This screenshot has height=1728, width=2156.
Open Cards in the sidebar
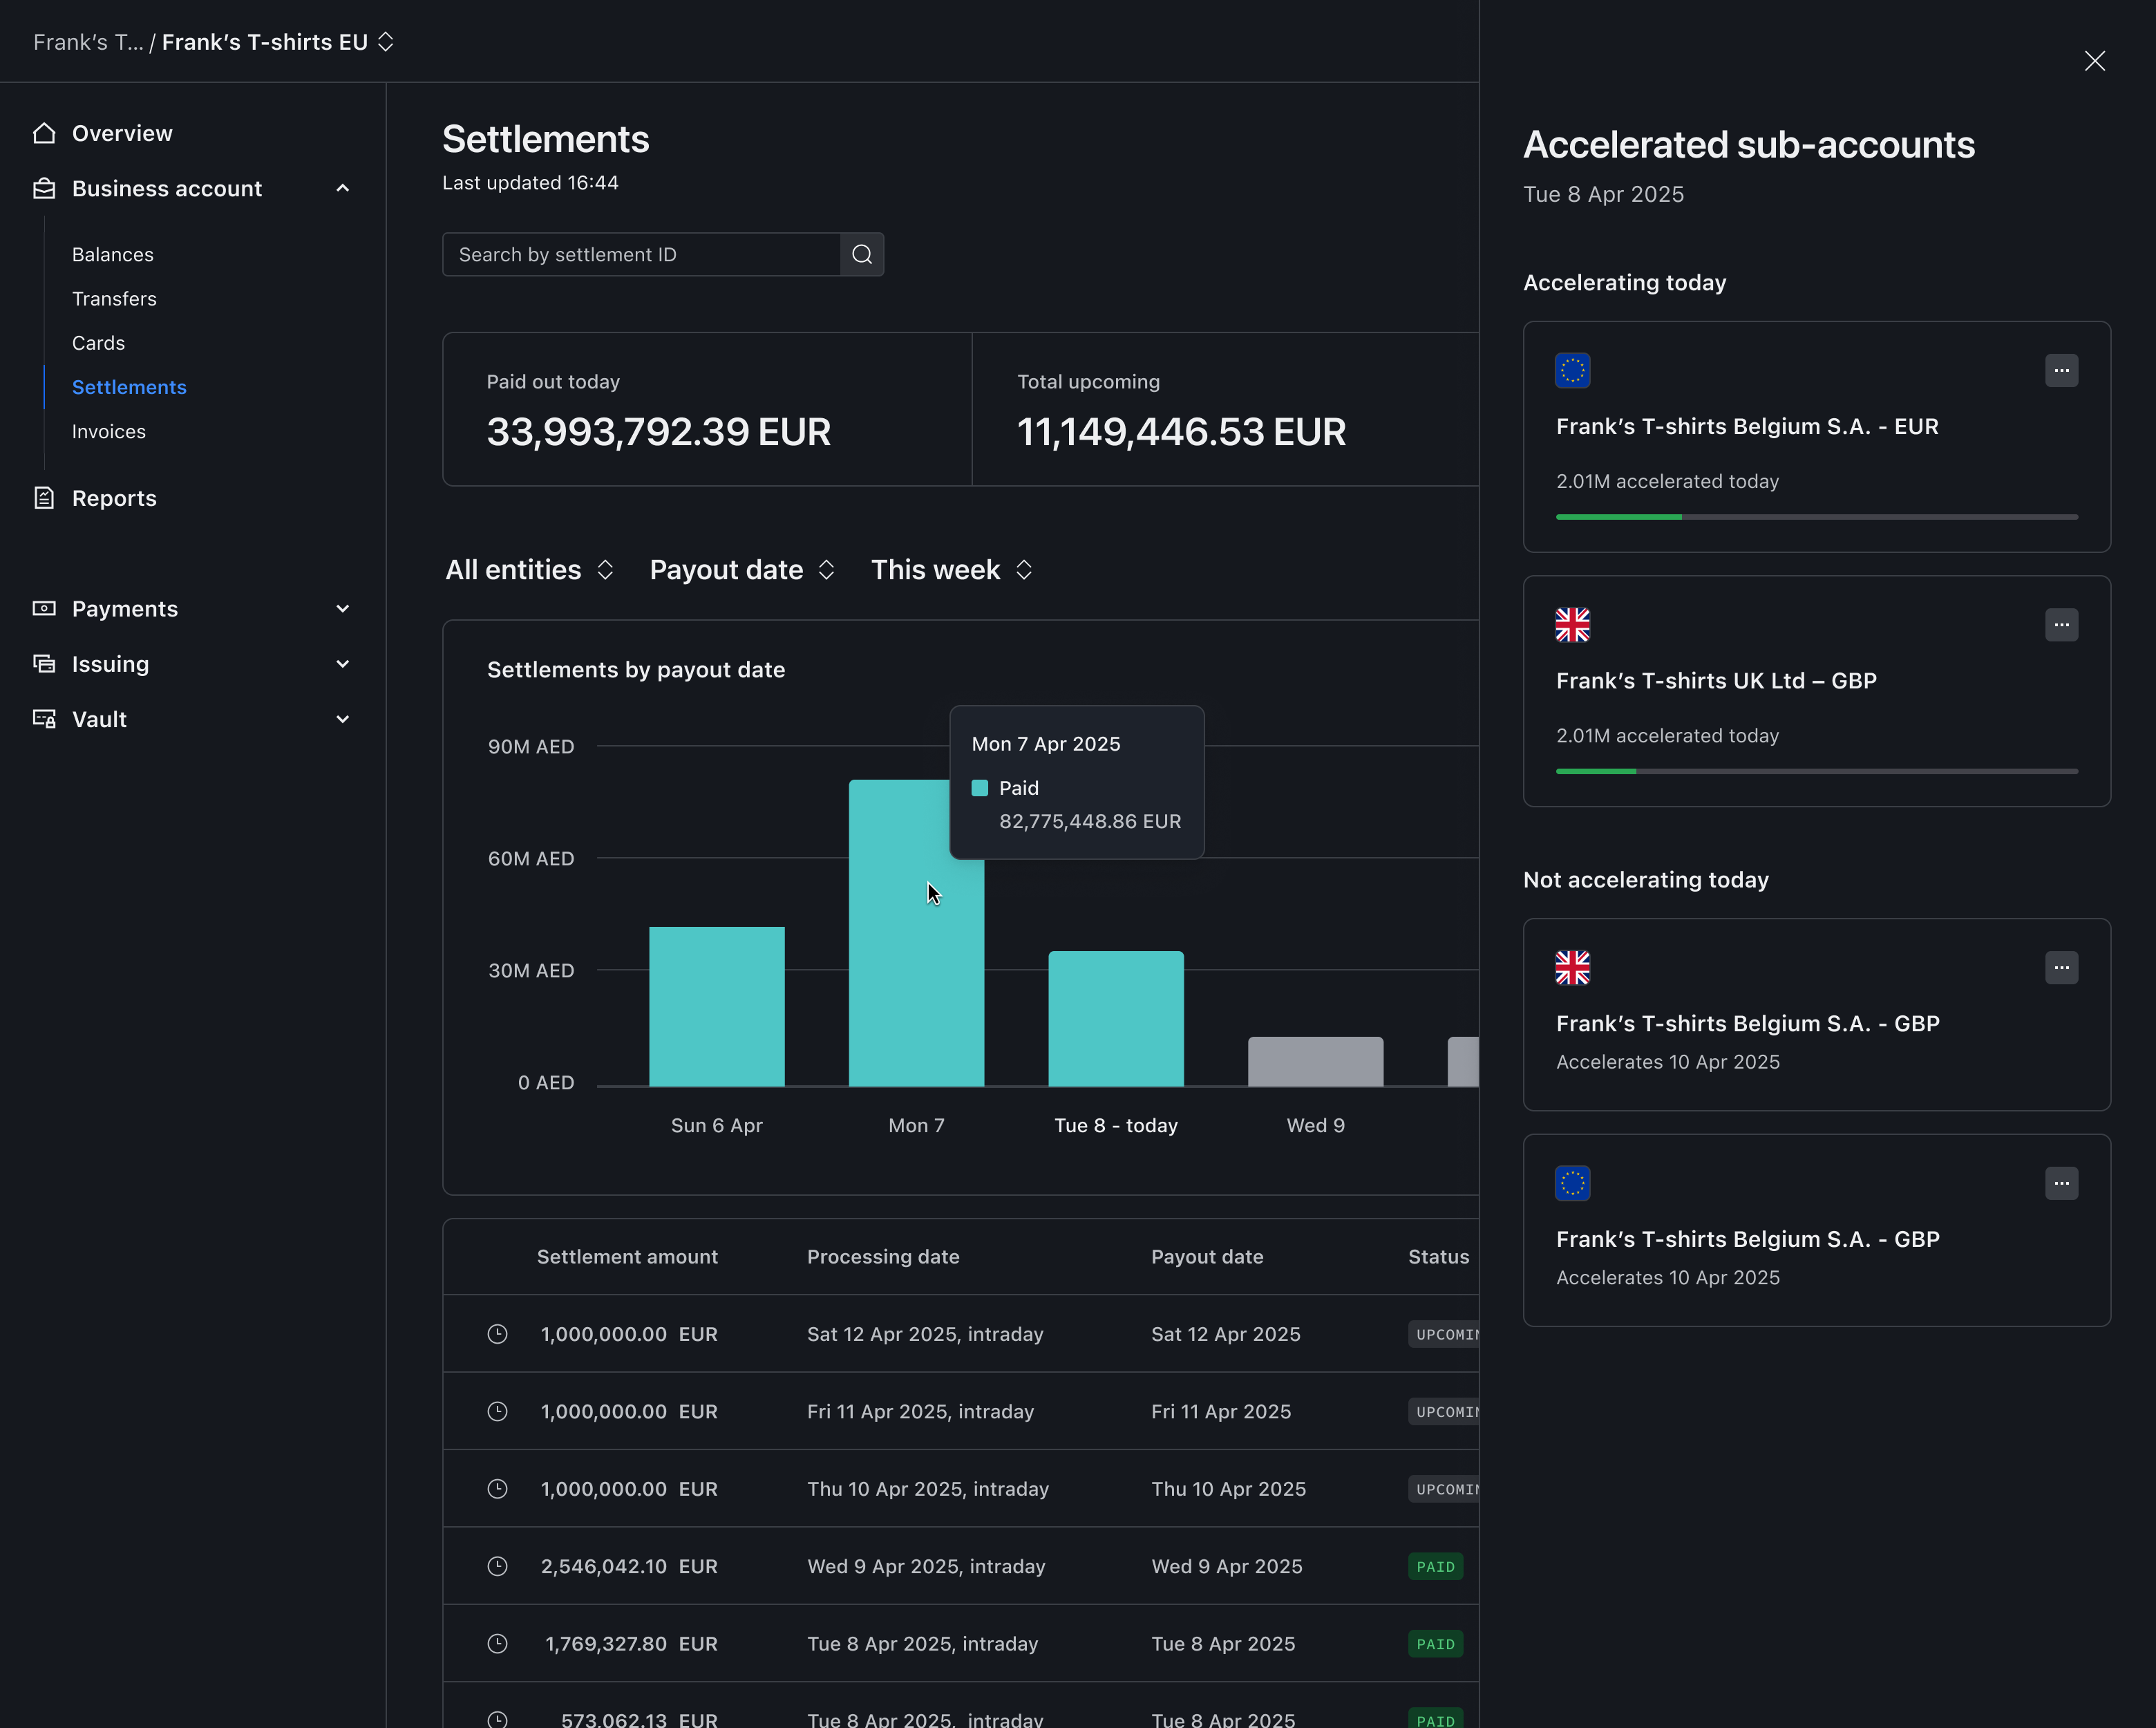coord(98,343)
